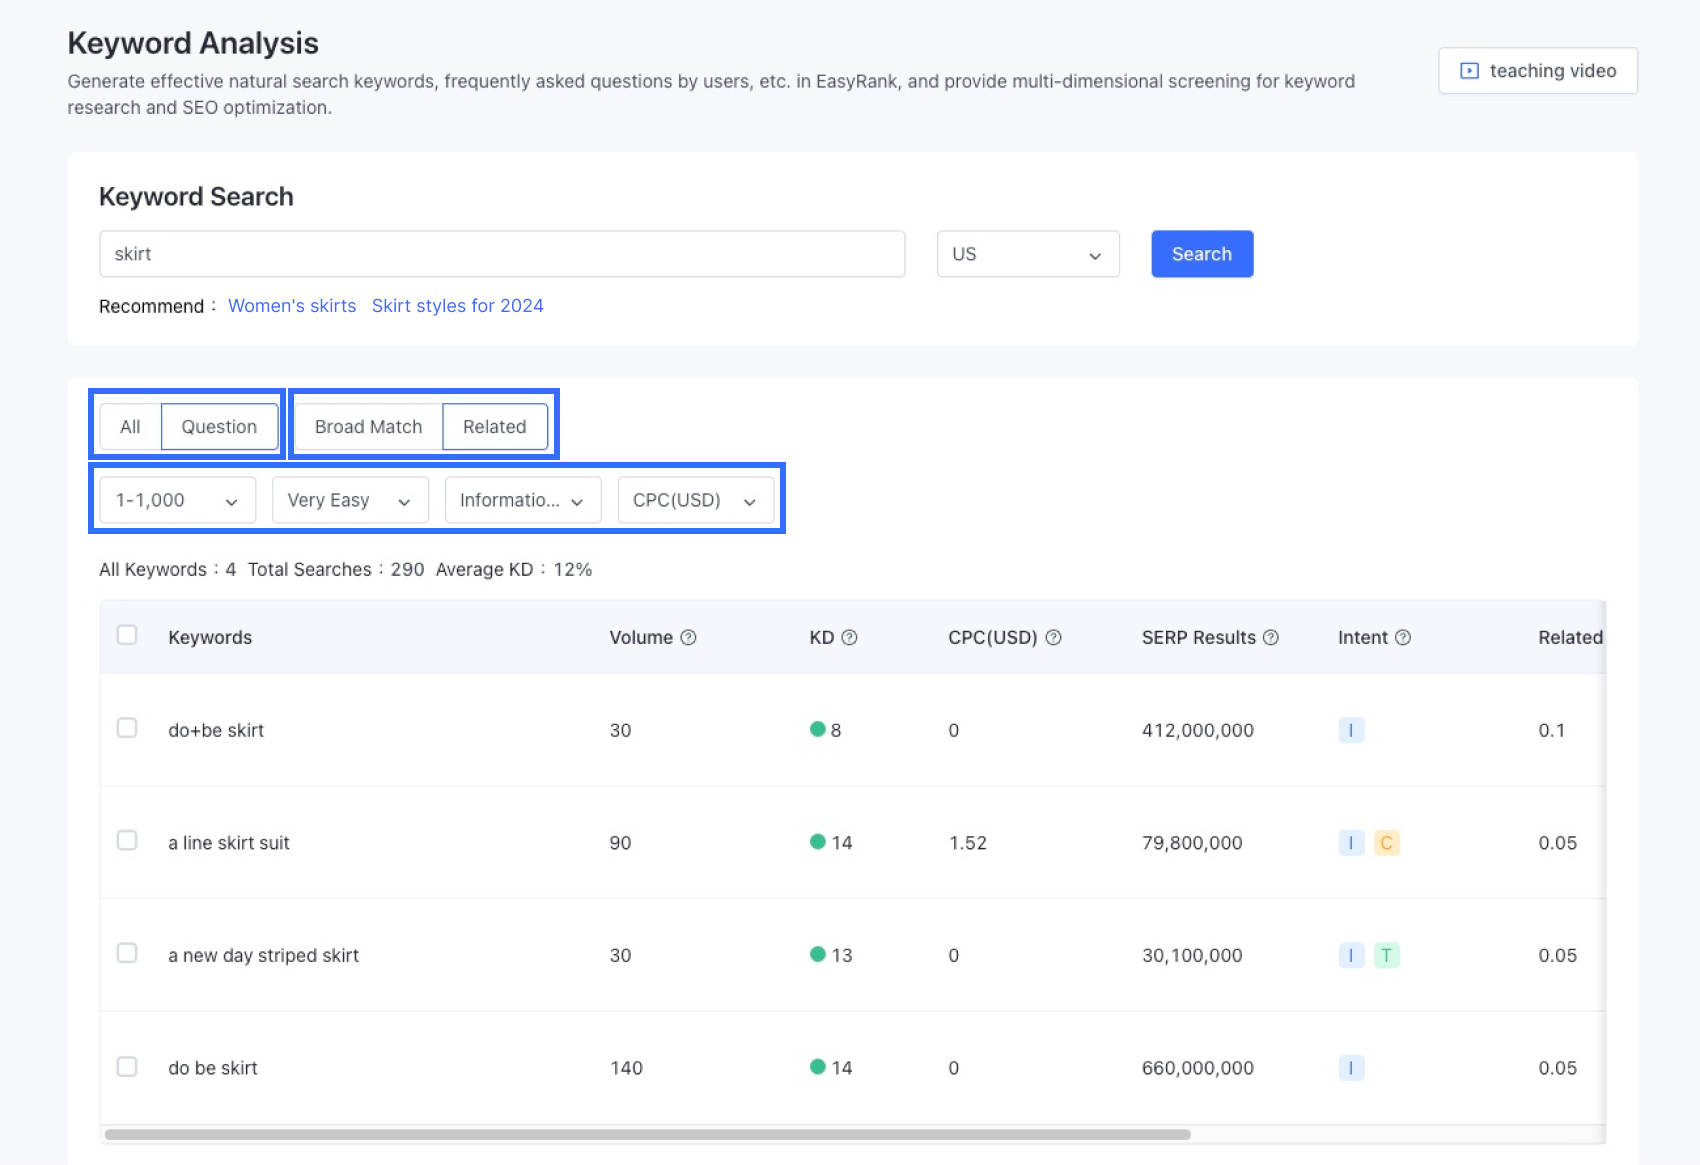Click the SERP Results help icon
The image size is (1700, 1165).
click(1271, 638)
